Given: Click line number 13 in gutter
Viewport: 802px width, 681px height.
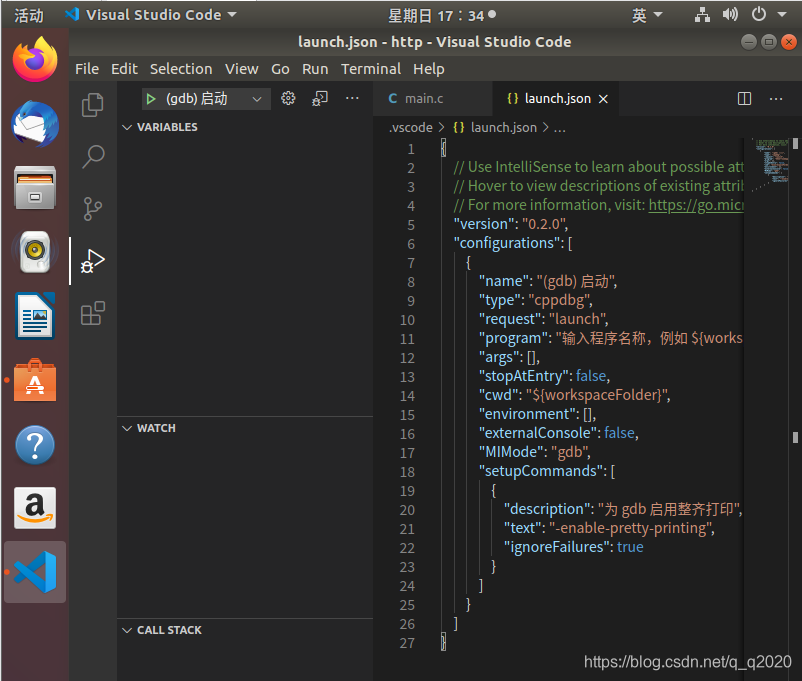Looking at the screenshot, I should pyautogui.click(x=407, y=377).
